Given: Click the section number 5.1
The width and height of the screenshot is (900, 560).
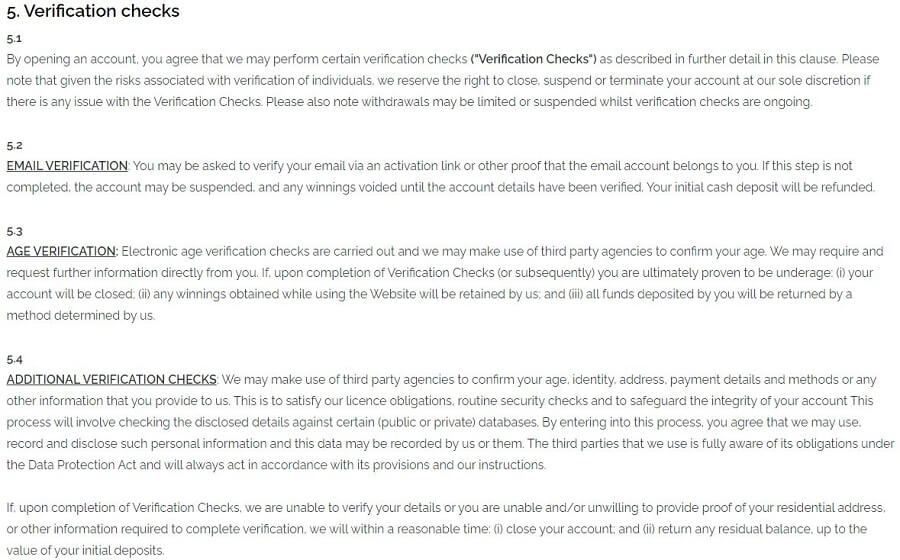Looking at the screenshot, I should (x=14, y=38).
